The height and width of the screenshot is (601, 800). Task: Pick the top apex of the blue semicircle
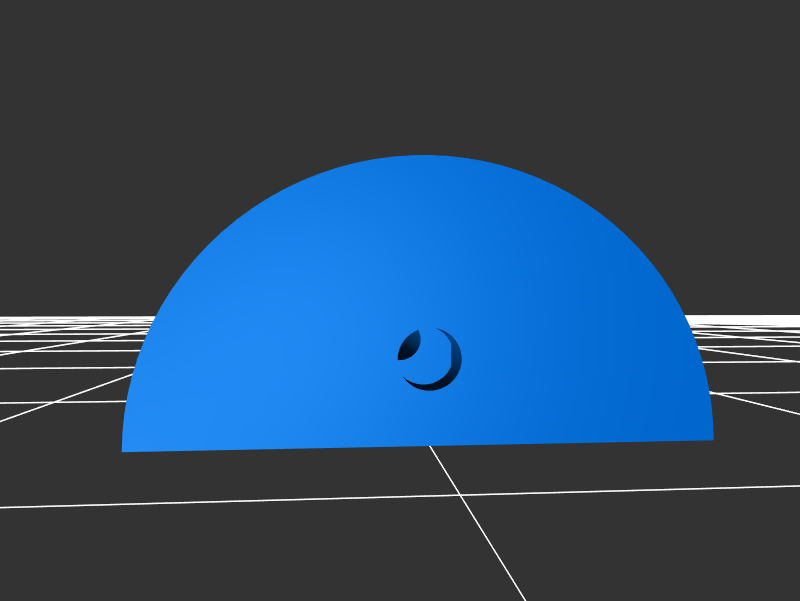coord(424,157)
